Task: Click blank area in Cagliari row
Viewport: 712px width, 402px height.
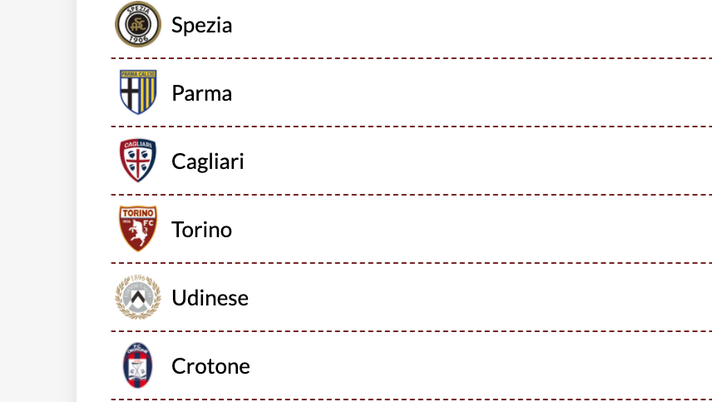Action: (x=477, y=161)
